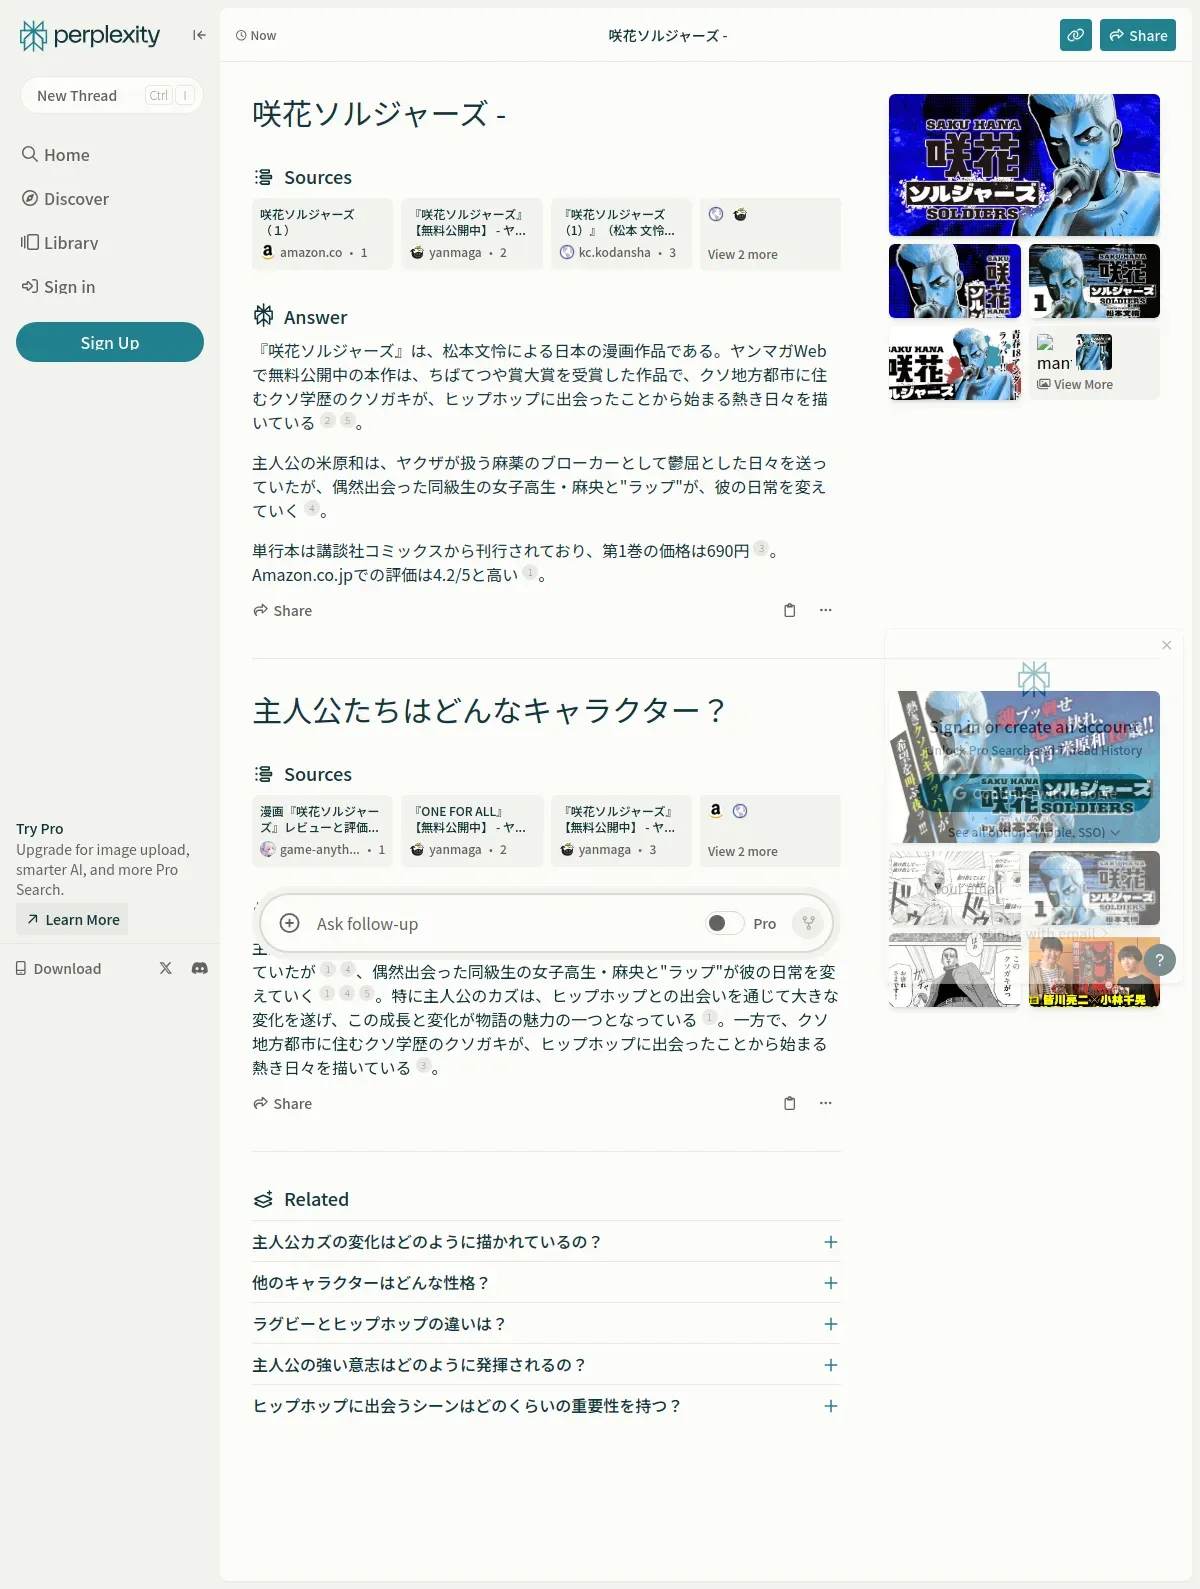Open the X (Twitter) icon link
The height and width of the screenshot is (1589, 1200).
click(x=166, y=968)
